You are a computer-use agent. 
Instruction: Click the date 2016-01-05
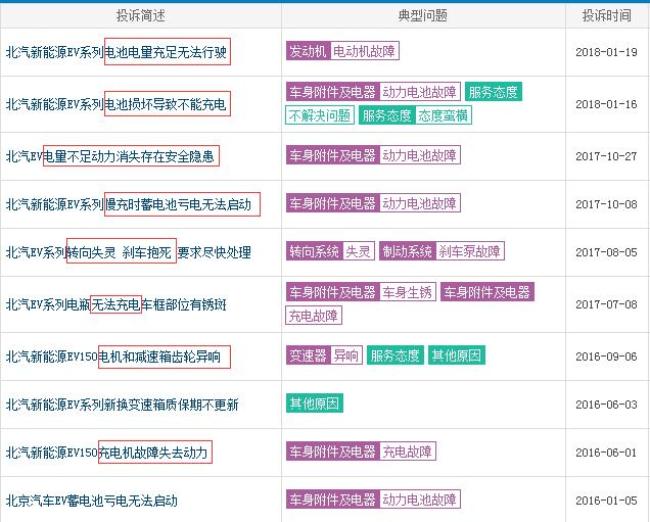(606, 500)
